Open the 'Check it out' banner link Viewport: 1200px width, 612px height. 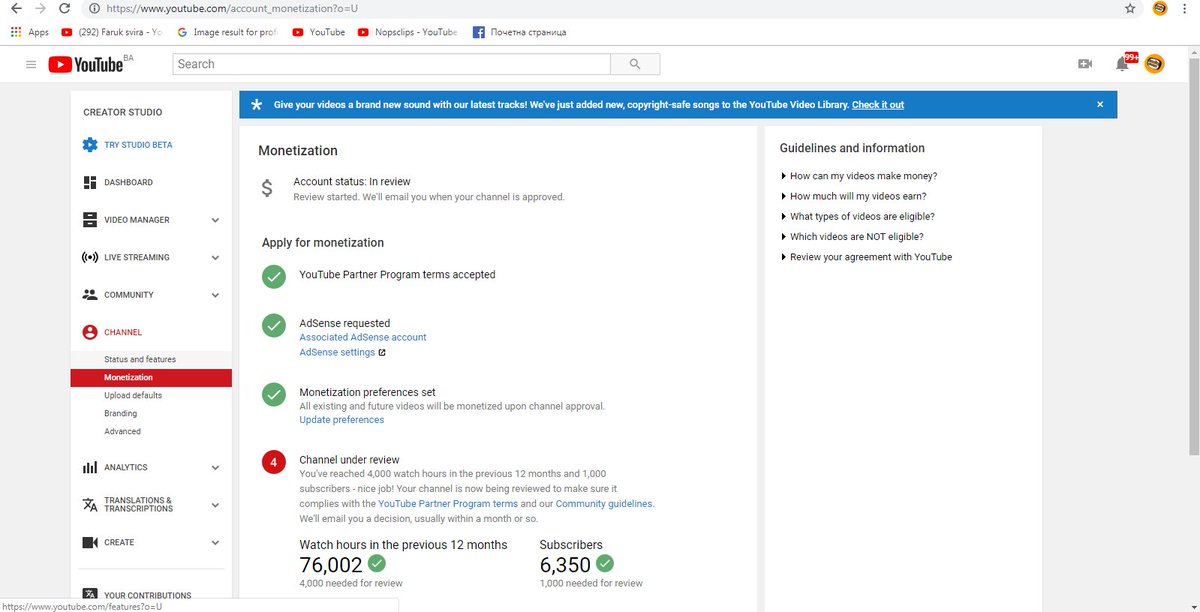point(878,104)
